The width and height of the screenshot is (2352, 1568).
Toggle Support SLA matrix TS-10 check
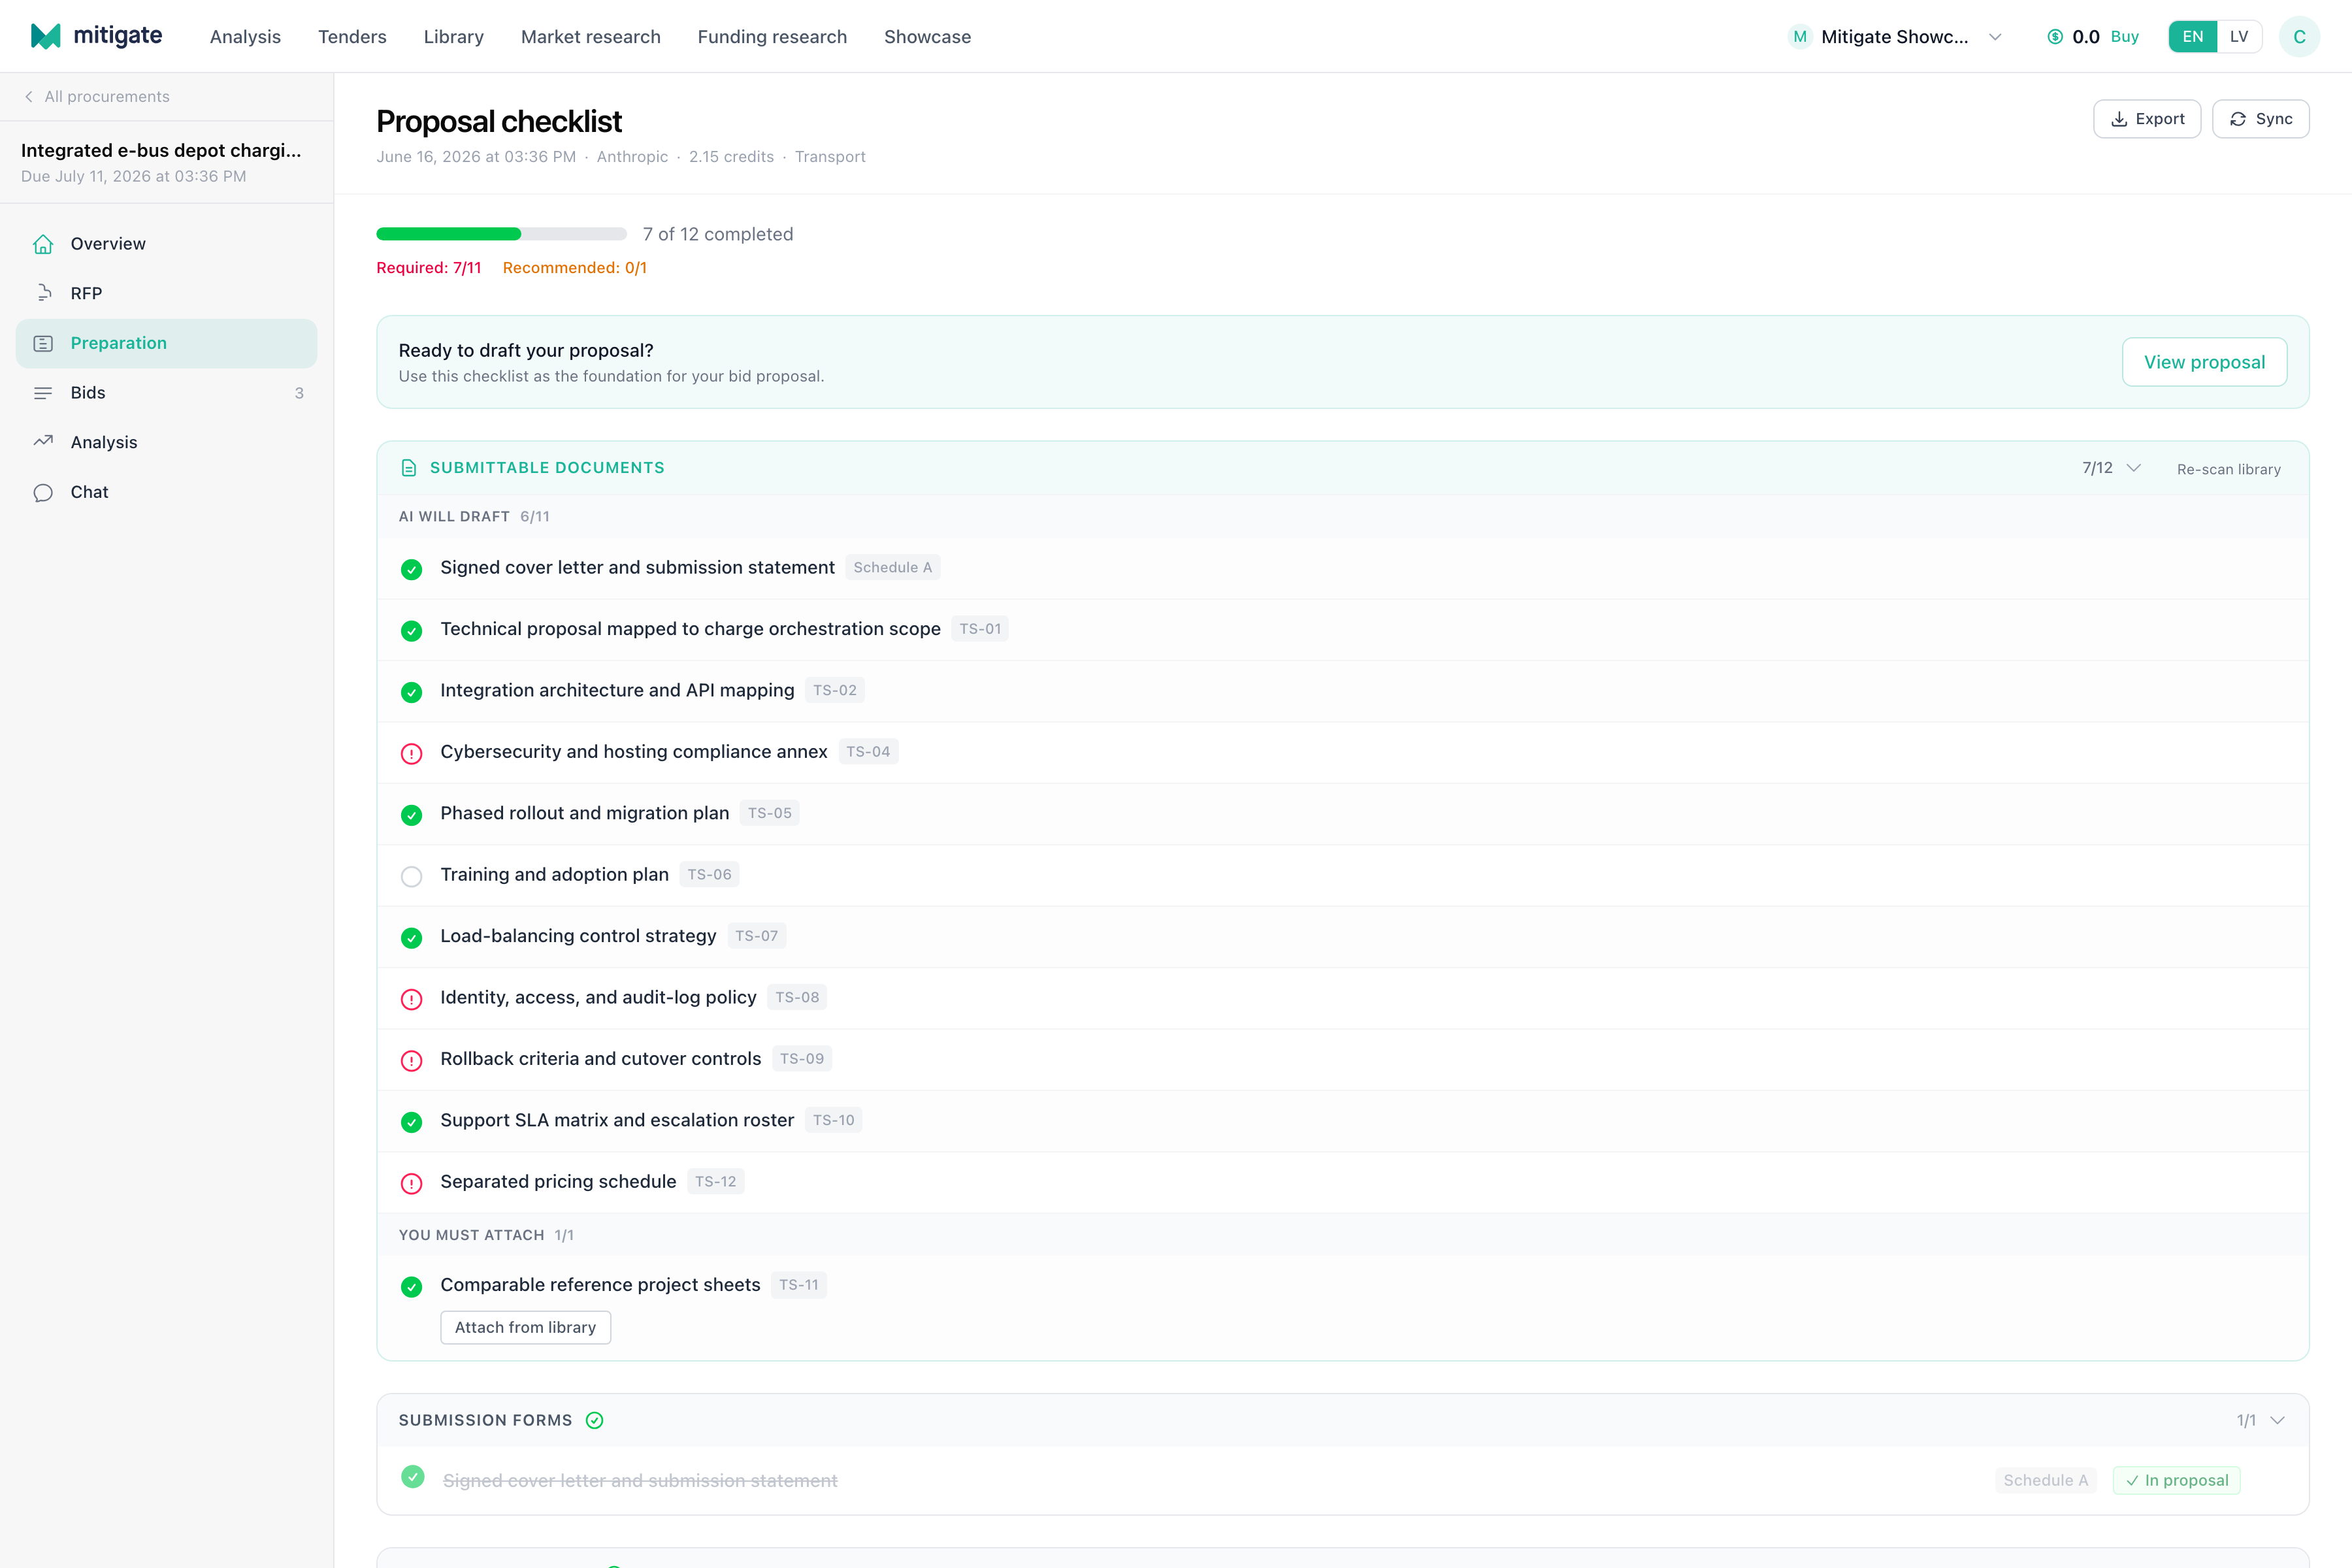411,1122
